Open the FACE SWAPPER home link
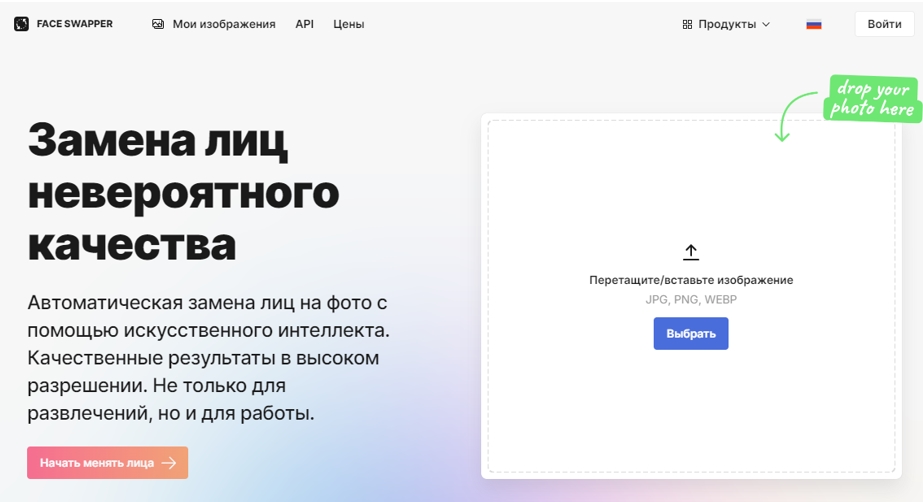The width and height of the screenshot is (923, 502). tap(63, 24)
